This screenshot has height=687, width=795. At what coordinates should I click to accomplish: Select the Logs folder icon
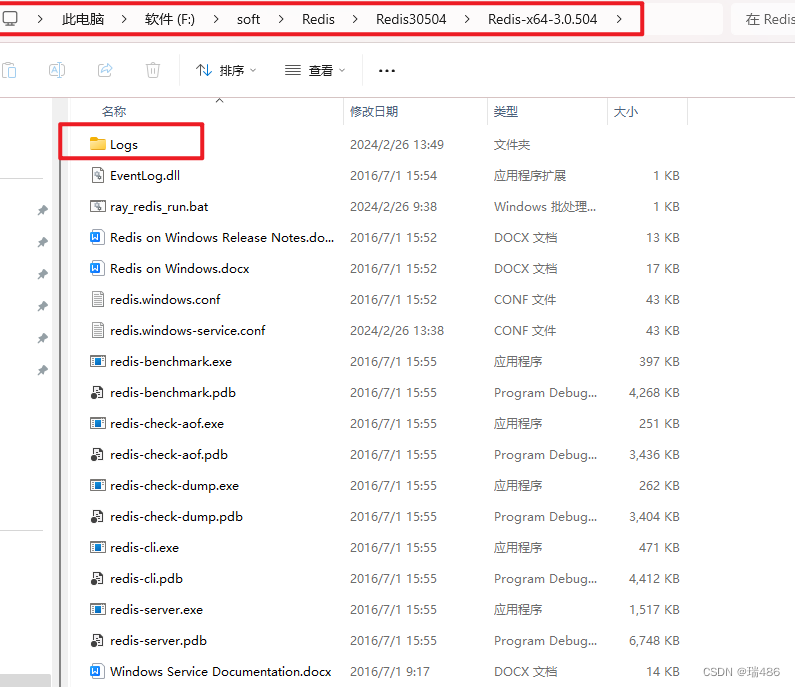[97, 144]
